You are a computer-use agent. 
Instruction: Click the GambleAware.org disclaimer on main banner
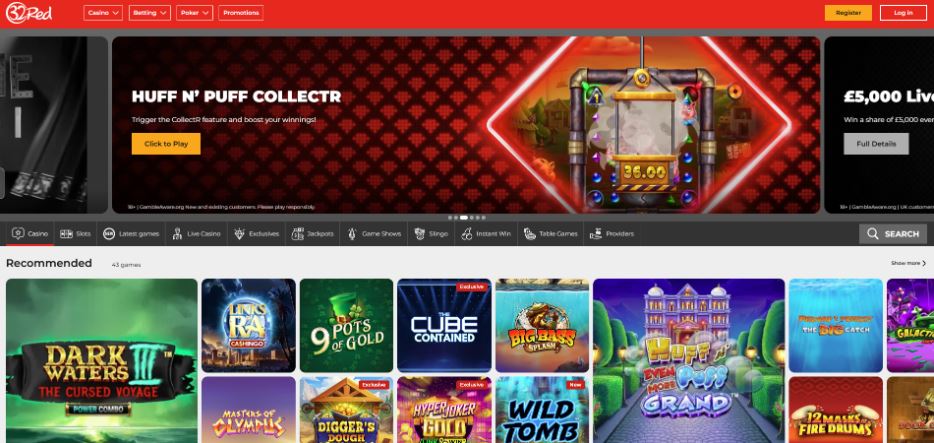tap(221, 207)
